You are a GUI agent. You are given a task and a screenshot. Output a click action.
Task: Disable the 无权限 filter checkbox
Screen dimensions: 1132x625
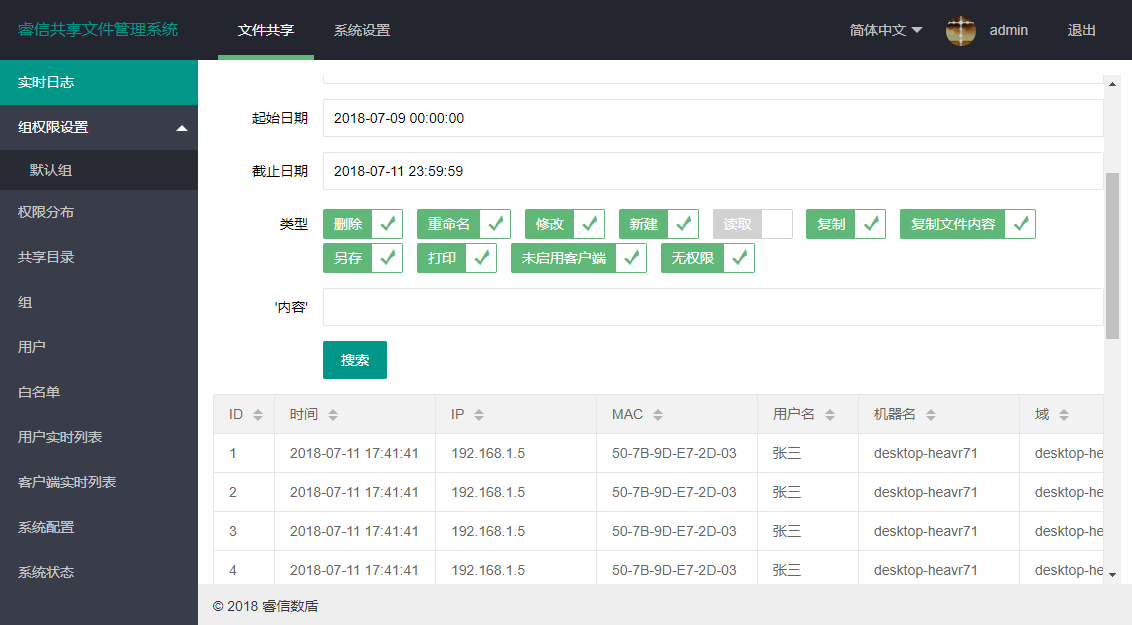pos(739,257)
